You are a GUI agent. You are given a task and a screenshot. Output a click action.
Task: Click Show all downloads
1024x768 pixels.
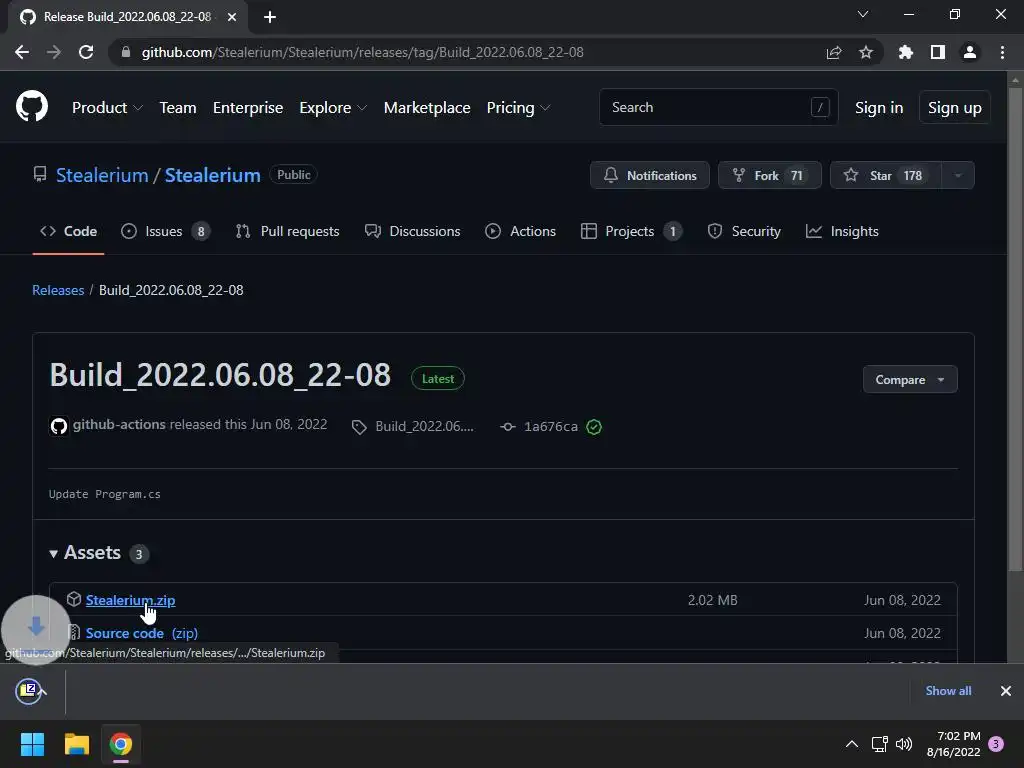948,690
